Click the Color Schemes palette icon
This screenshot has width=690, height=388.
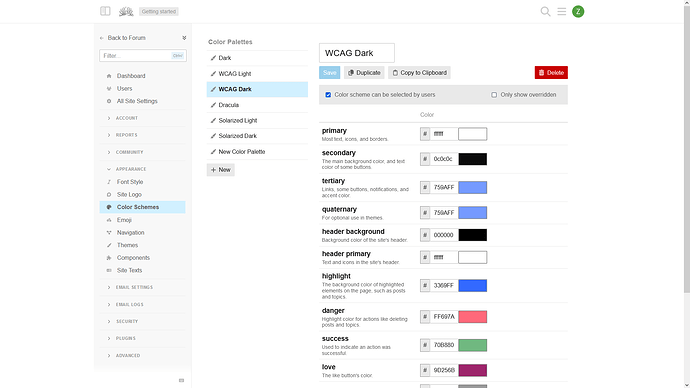(109, 207)
